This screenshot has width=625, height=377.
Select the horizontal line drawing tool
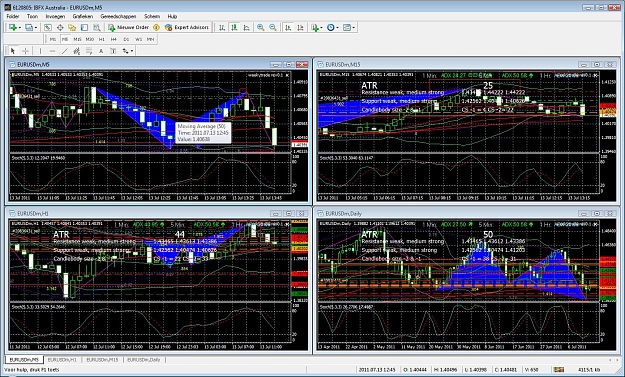[53, 51]
